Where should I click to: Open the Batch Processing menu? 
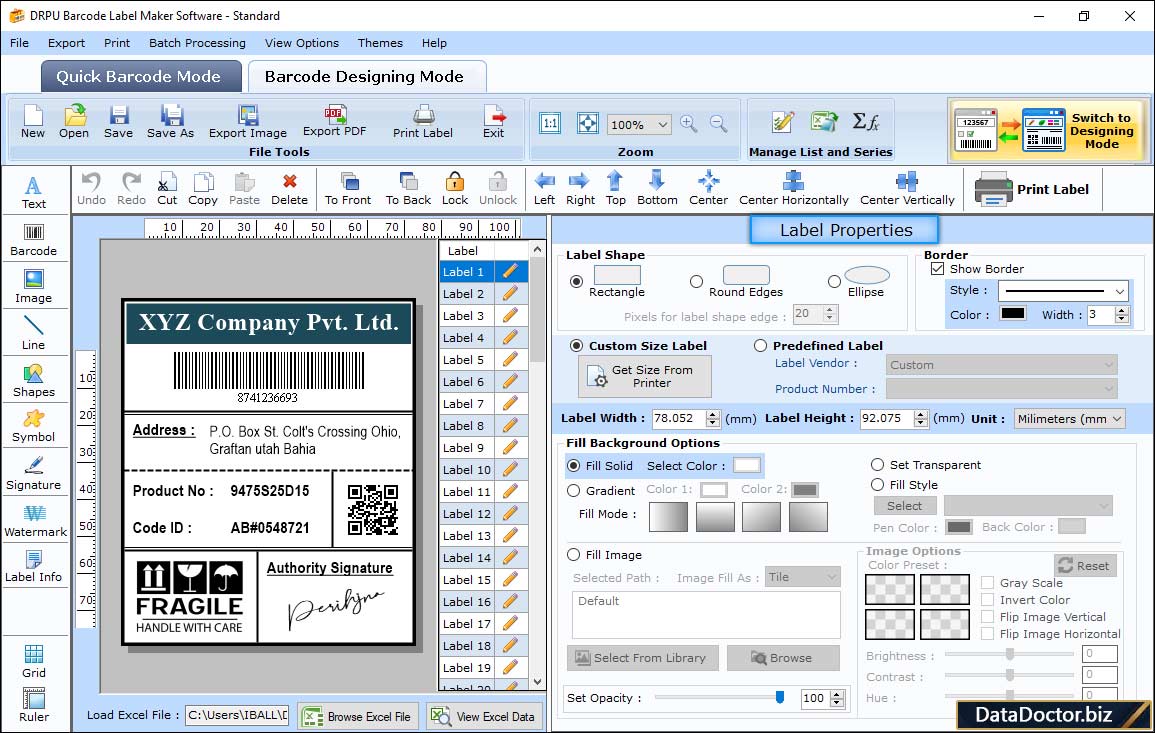point(197,43)
